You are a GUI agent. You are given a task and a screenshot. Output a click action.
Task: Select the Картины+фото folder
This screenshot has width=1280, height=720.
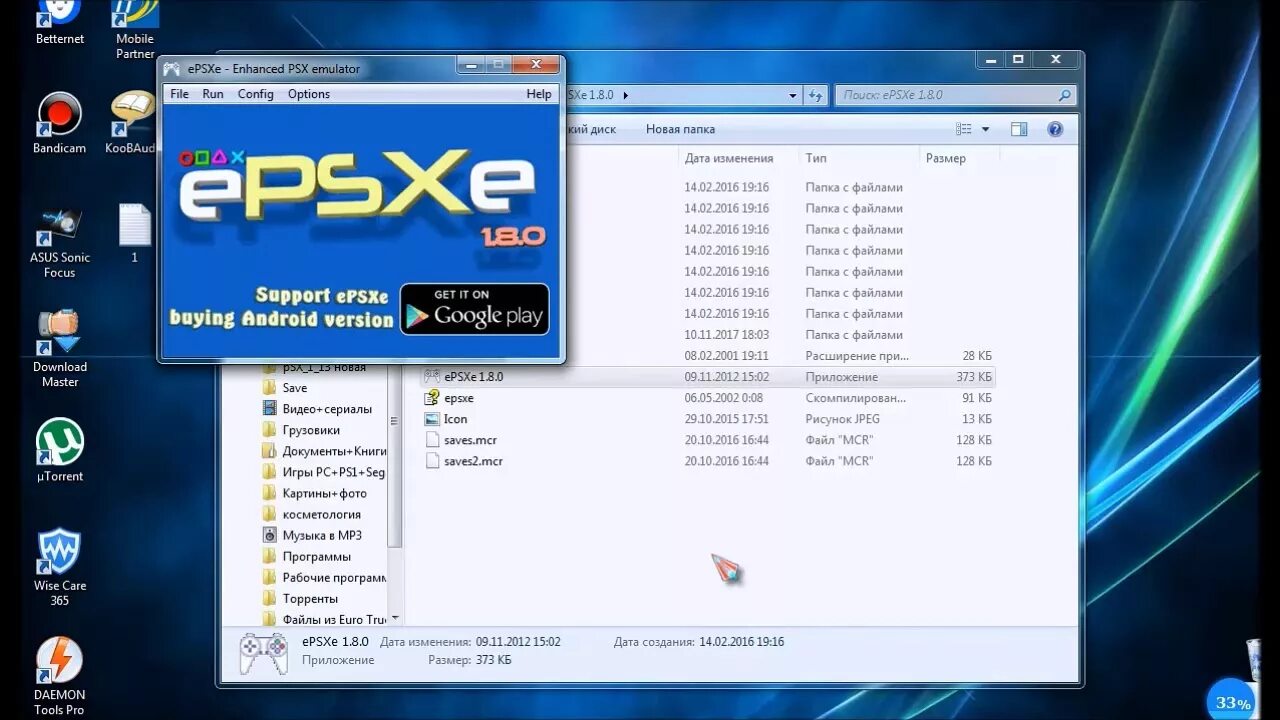(324, 493)
